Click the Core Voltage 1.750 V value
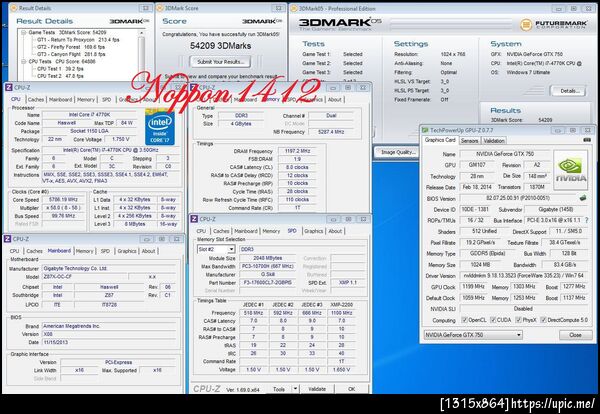 121,139
